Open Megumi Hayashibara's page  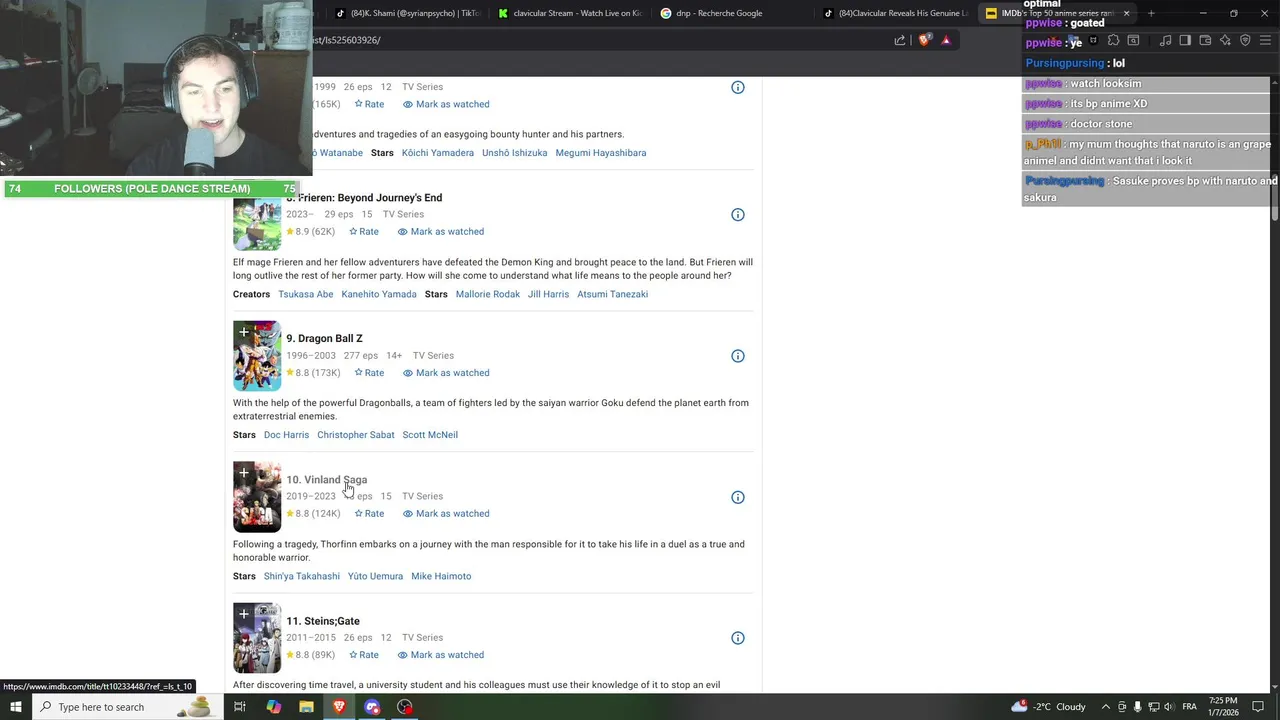tap(601, 153)
